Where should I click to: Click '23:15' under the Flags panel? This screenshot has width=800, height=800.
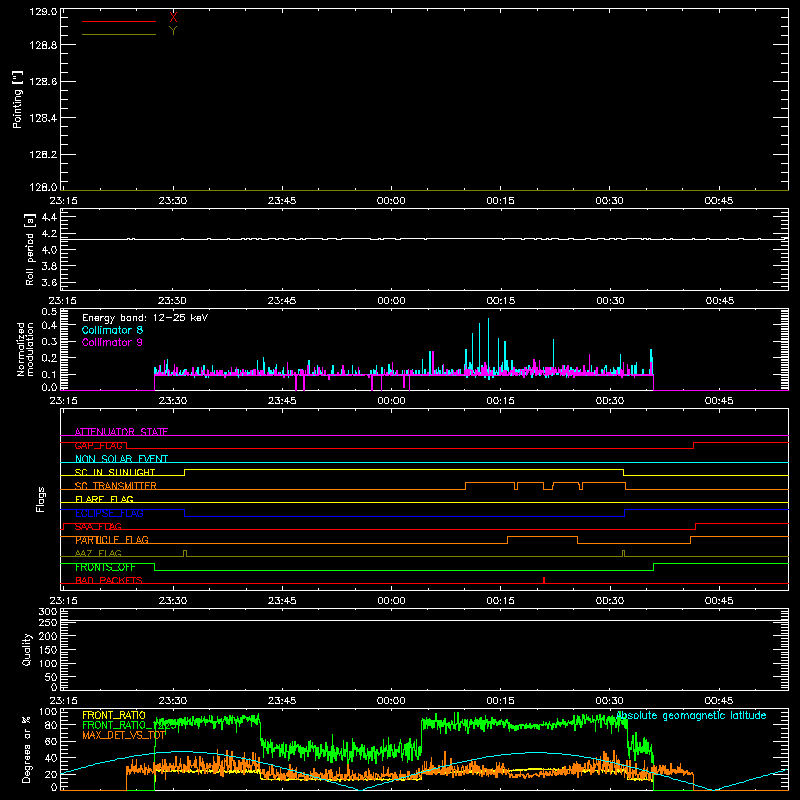[63, 601]
